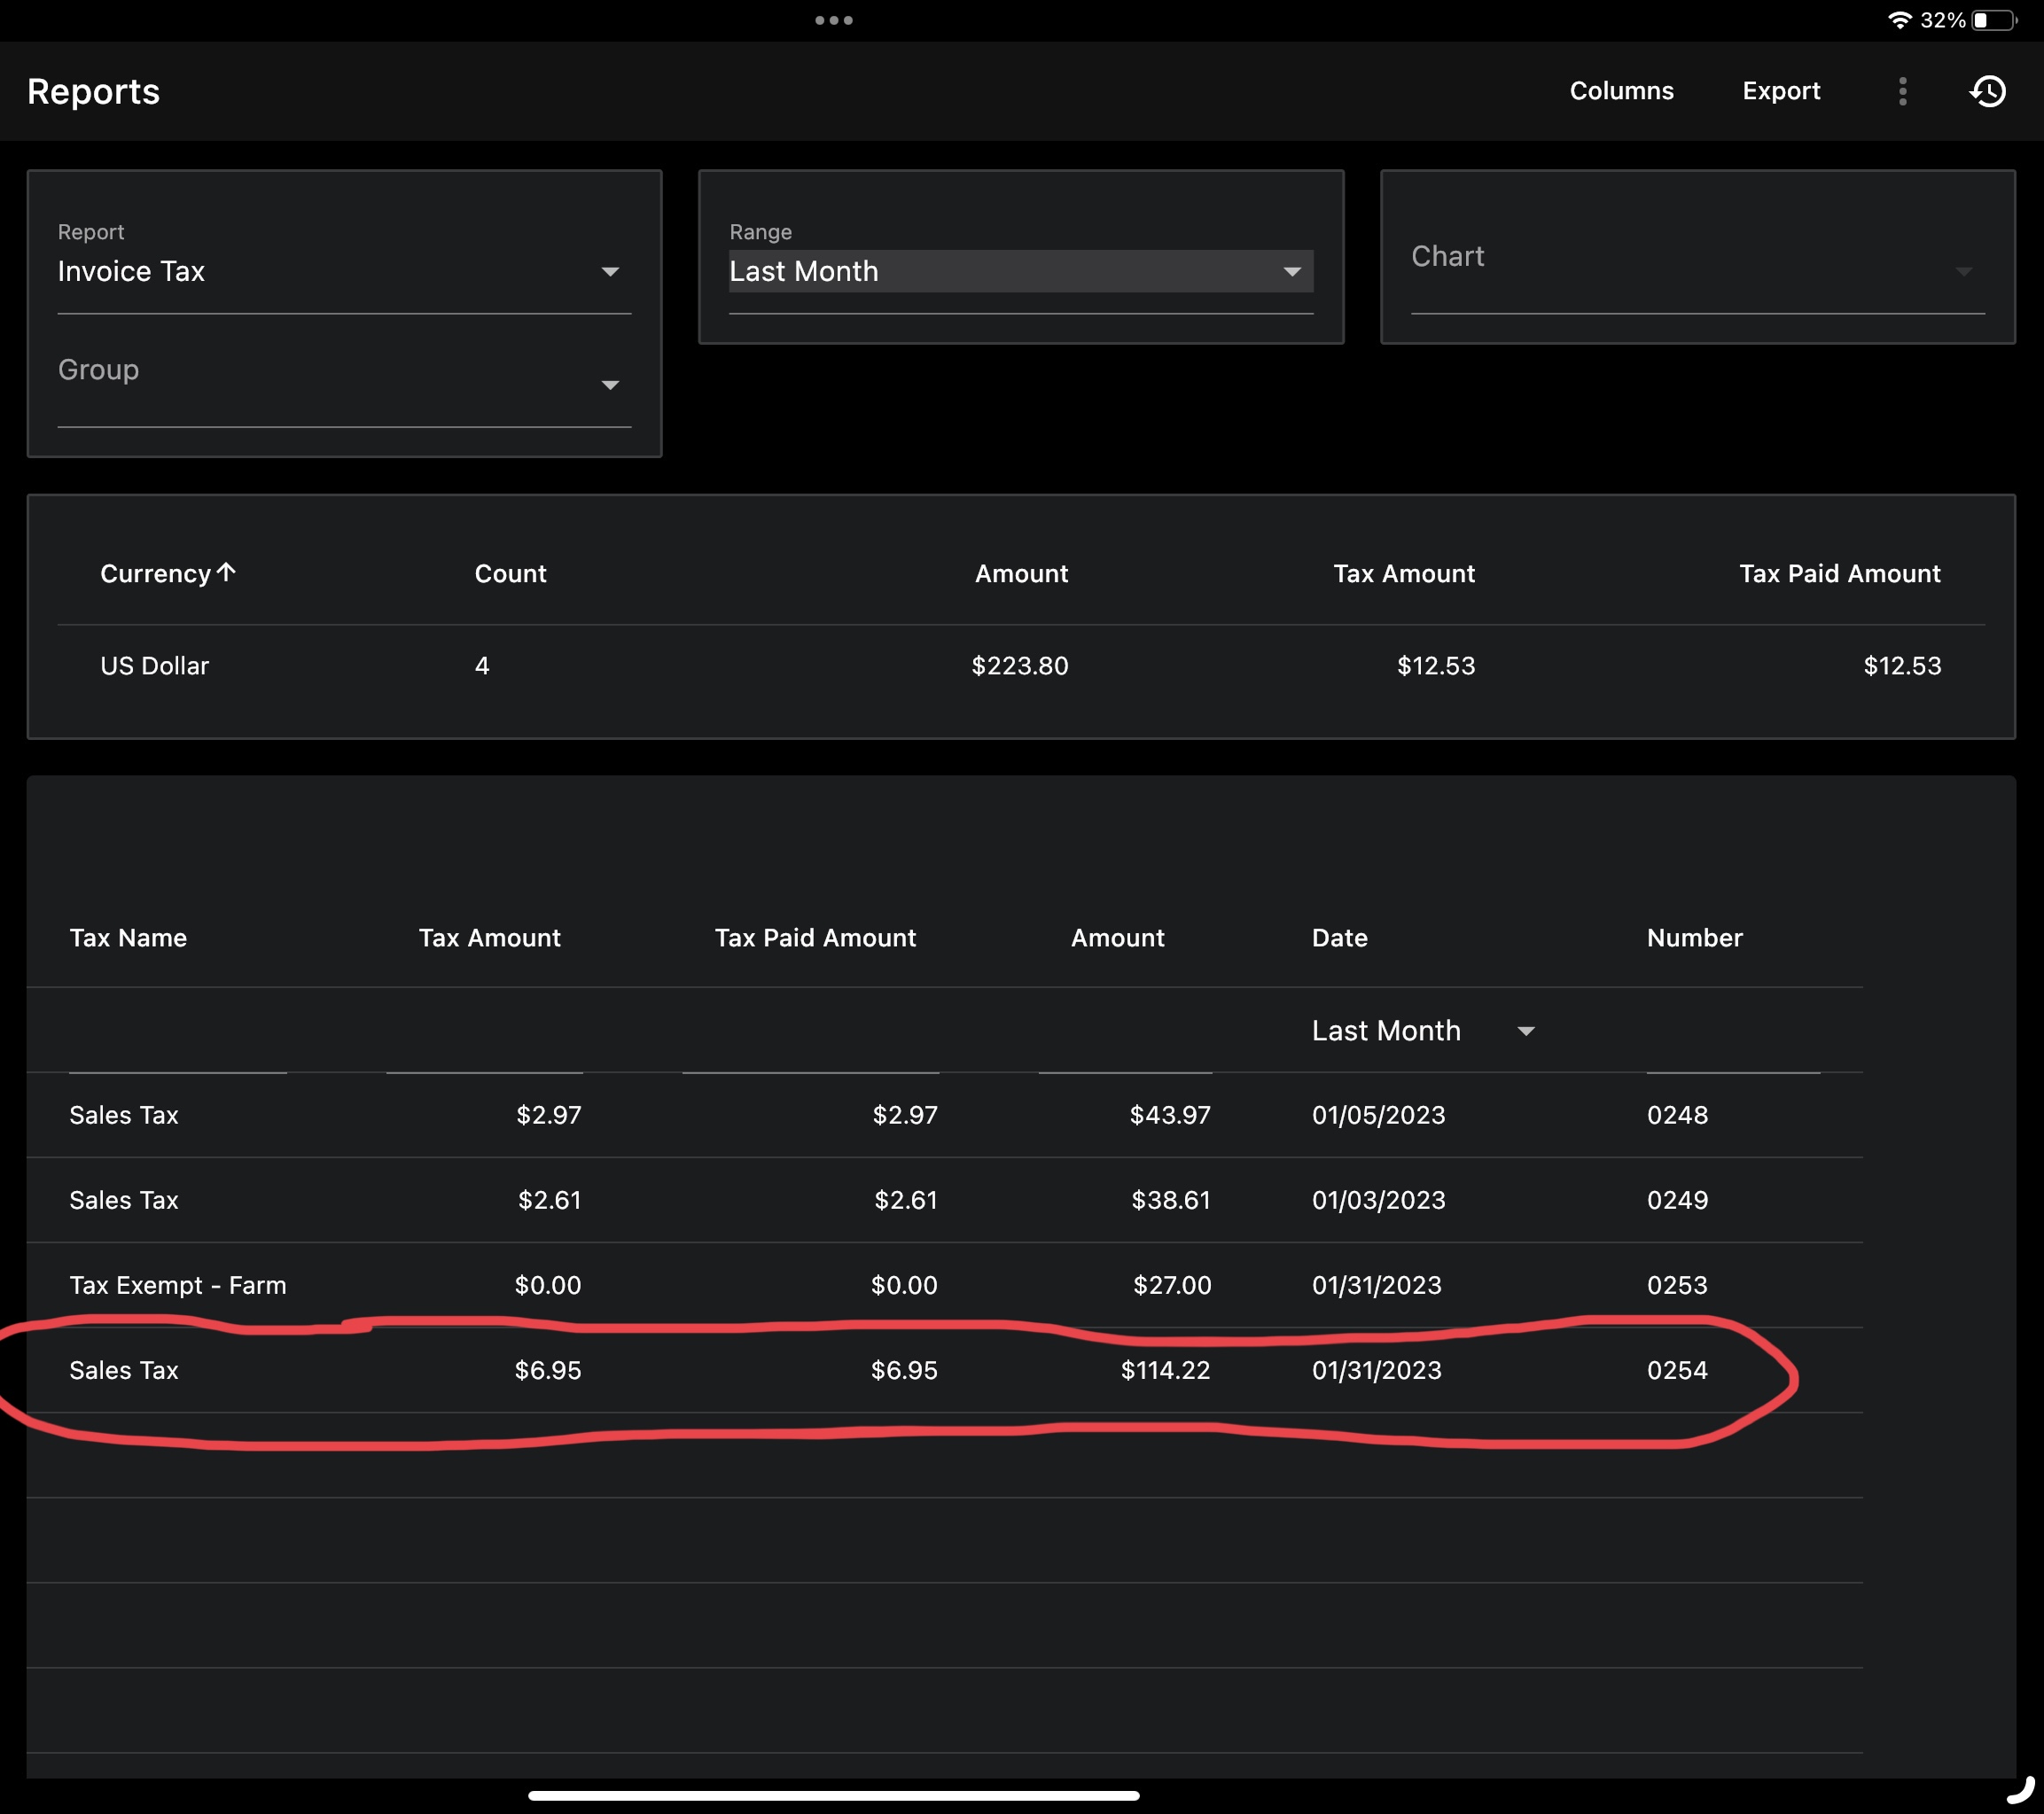Tap the multitasking dots at top center

pyautogui.click(x=836, y=19)
